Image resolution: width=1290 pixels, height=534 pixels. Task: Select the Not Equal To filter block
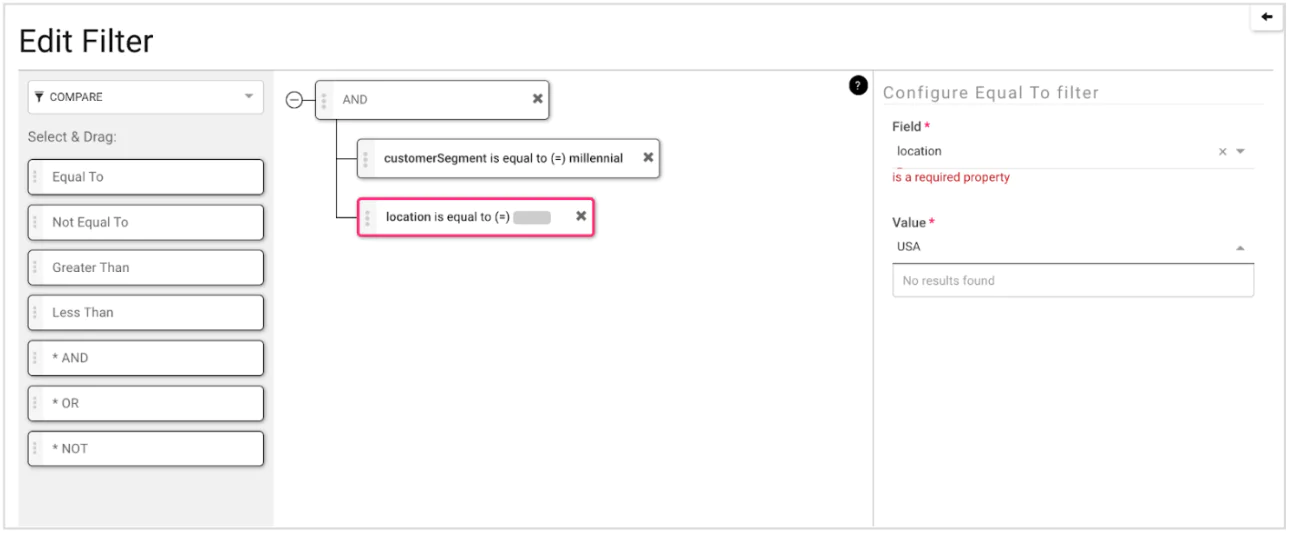[x=146, y=222]
